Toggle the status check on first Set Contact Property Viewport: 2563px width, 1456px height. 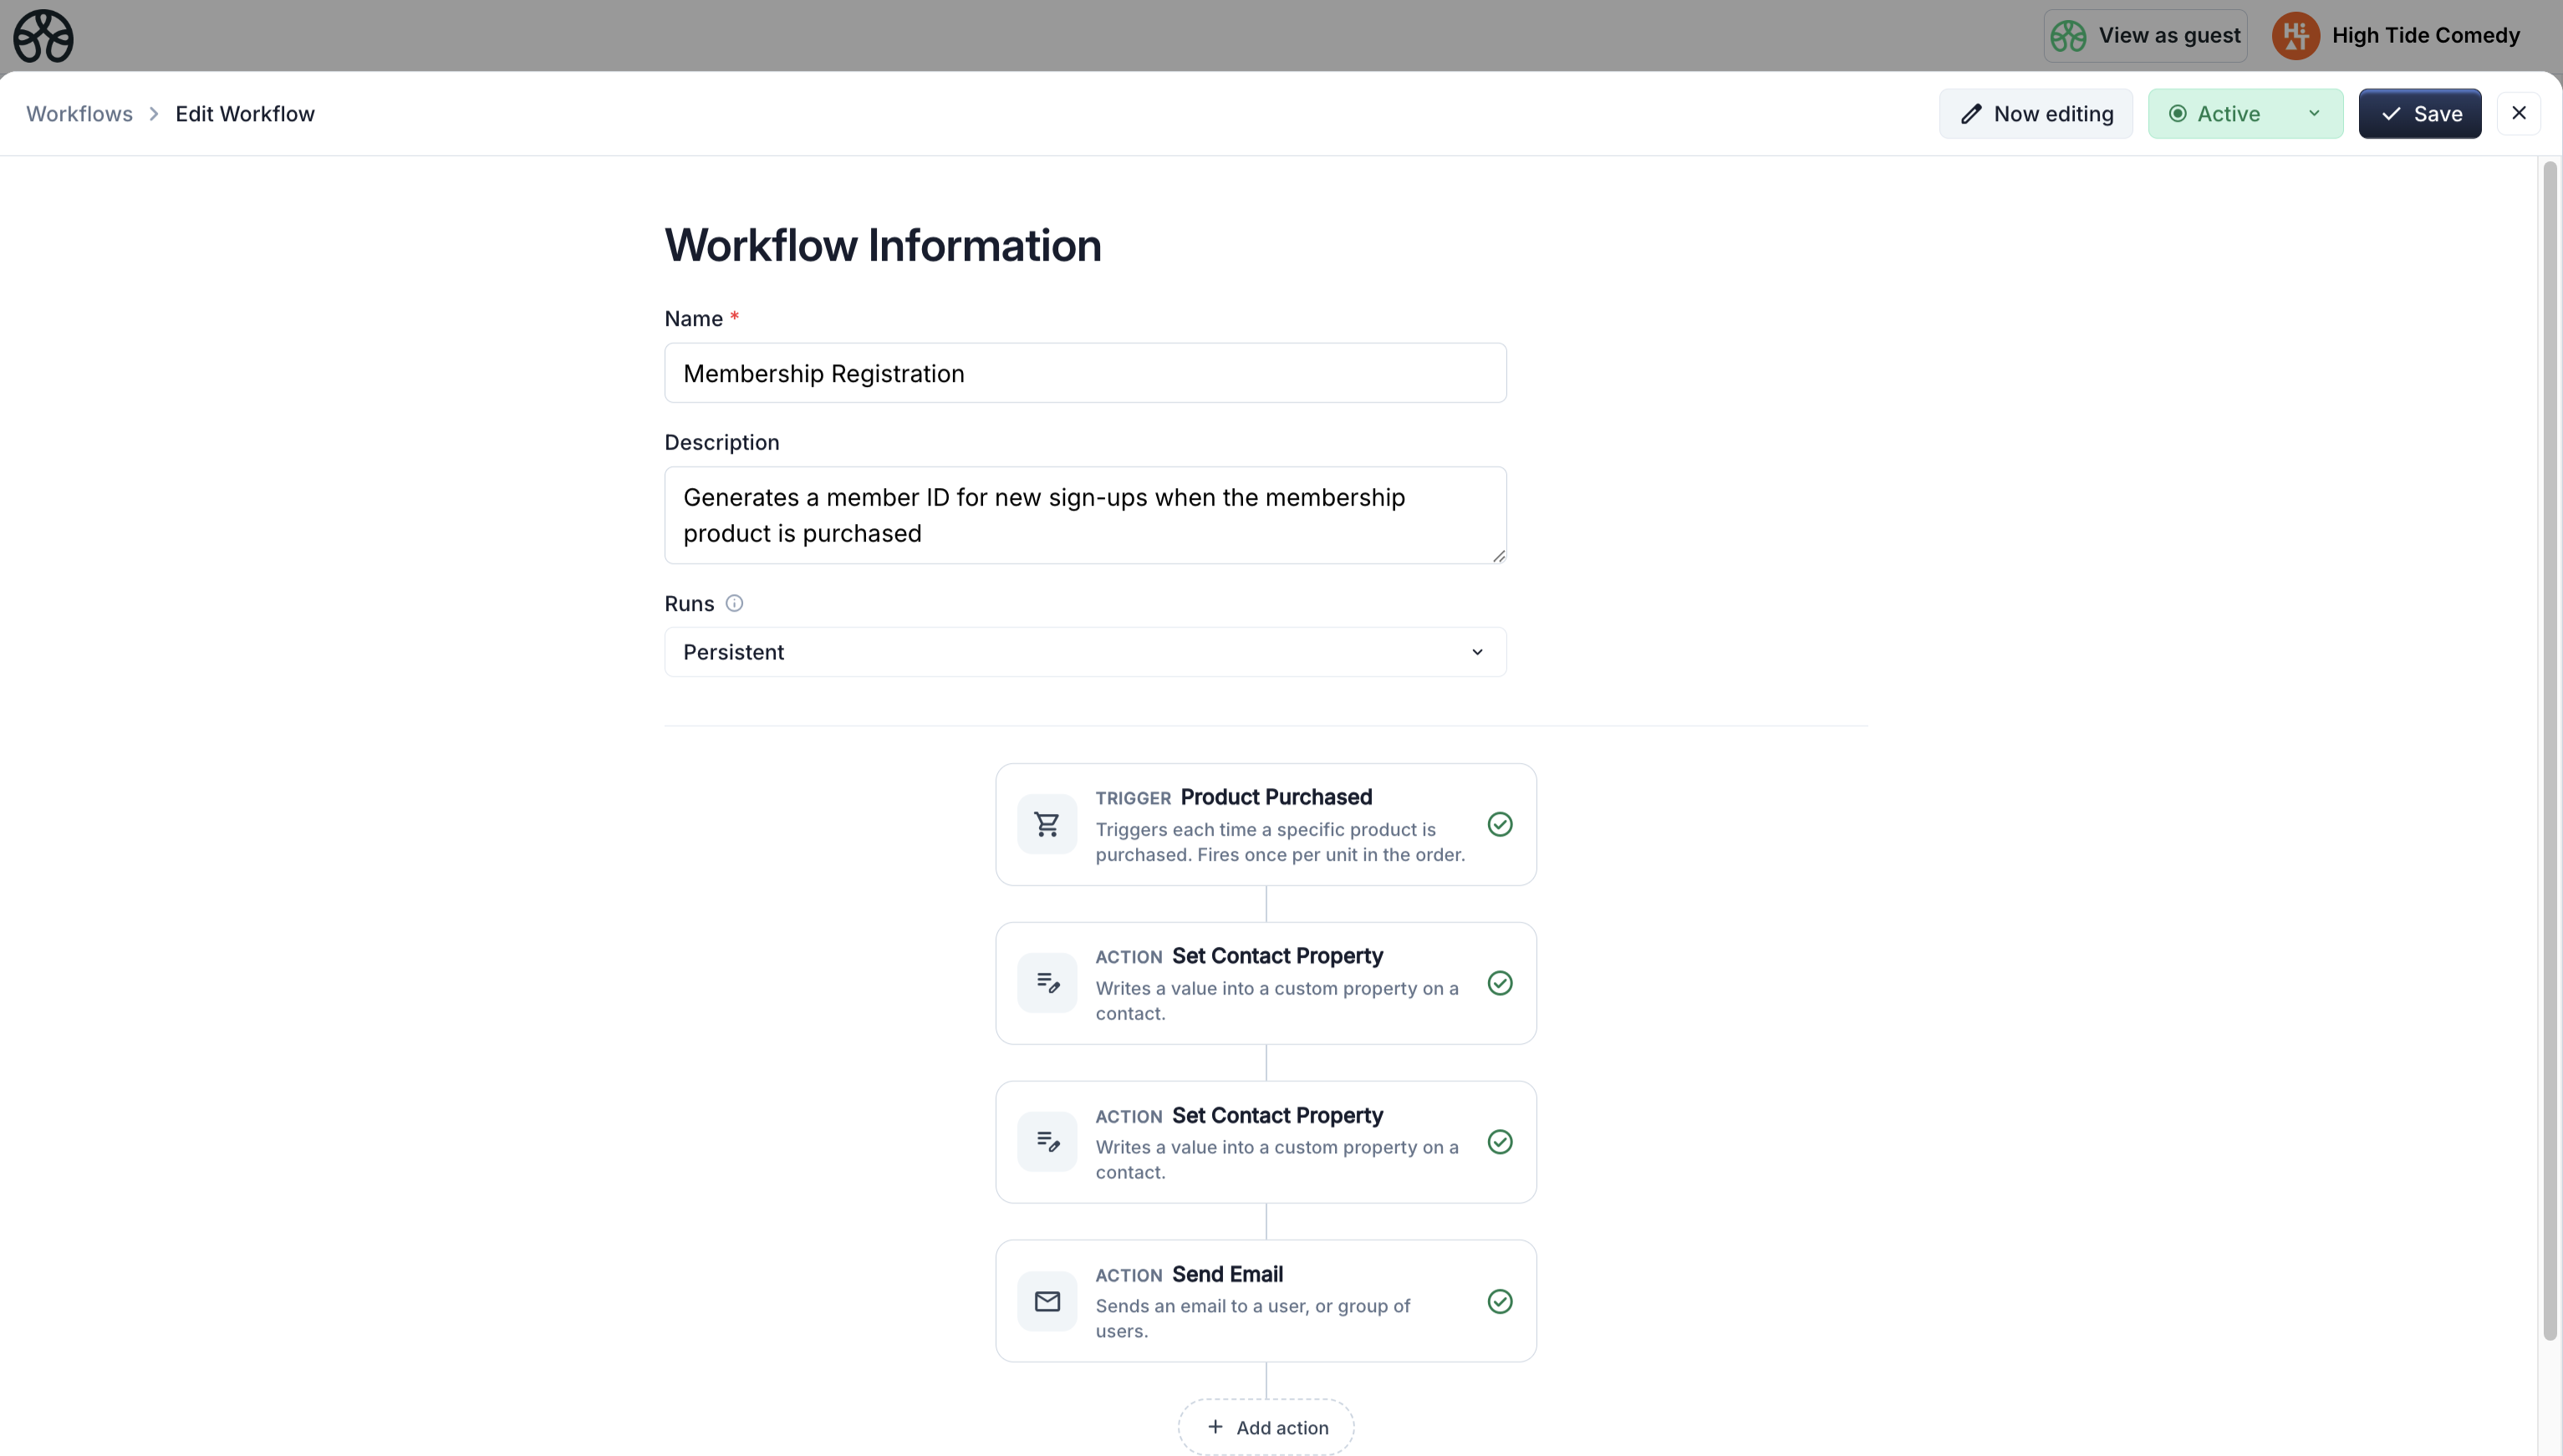(x=1499, y=984)
